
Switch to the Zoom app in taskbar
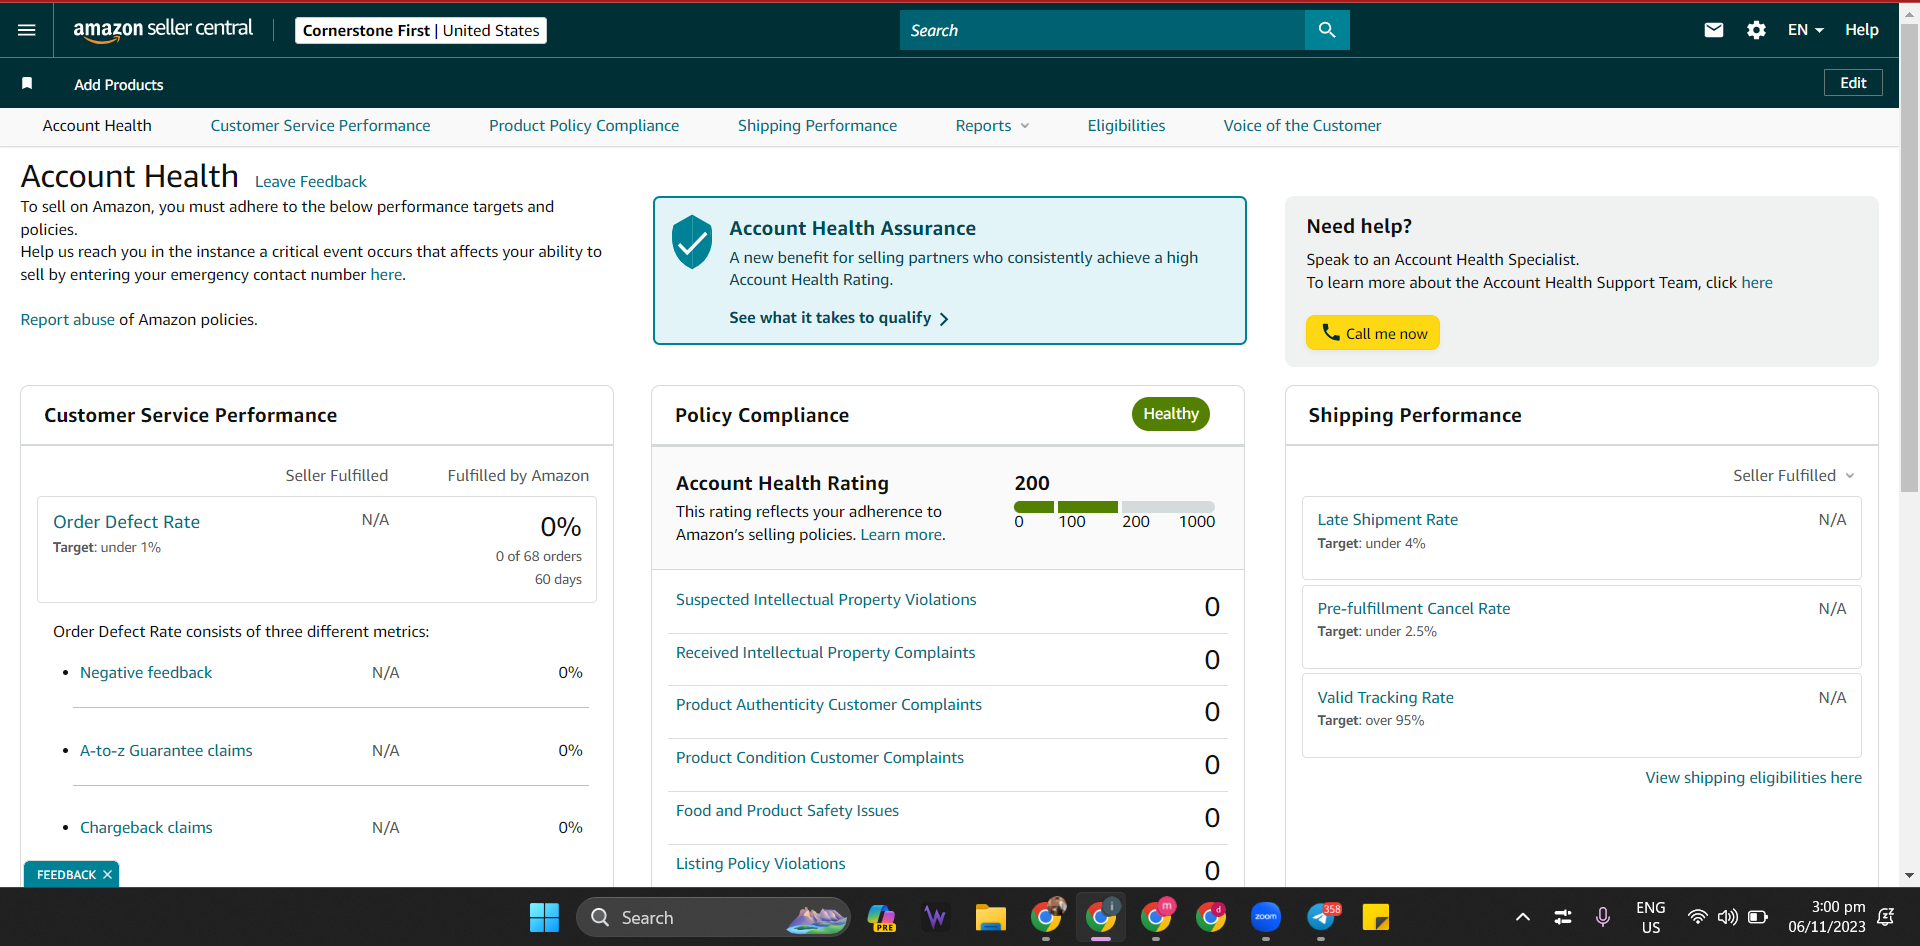point(1266,917)
